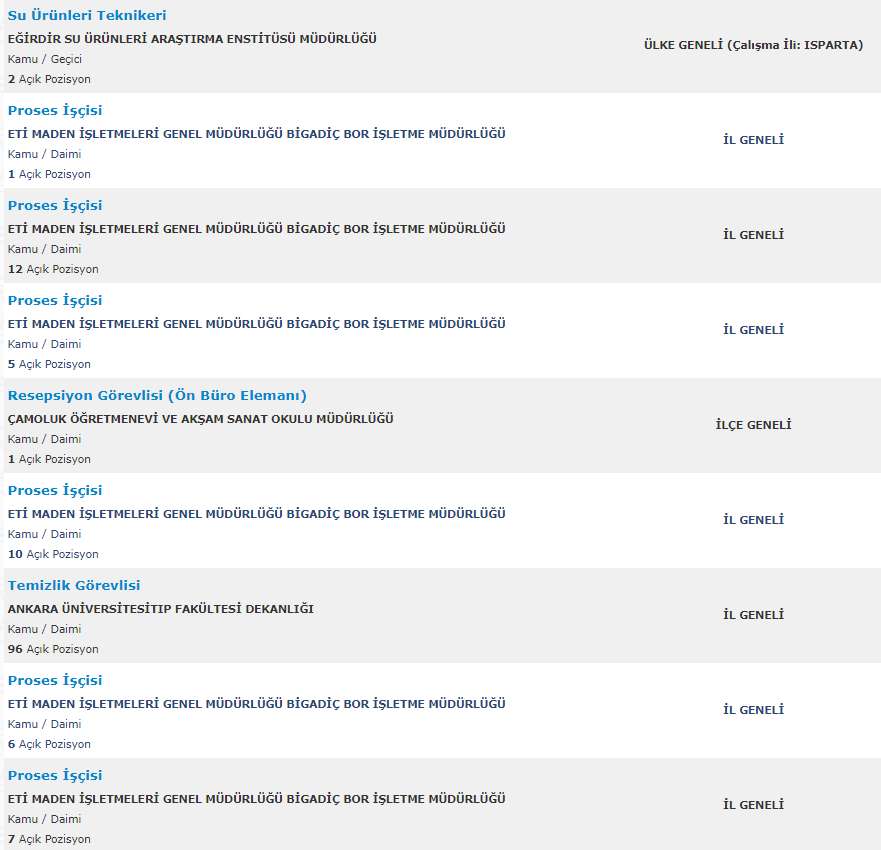Image resolution: width=881 pixels, height=850 pixels.
Task: Open the Su Ürünleri Teknikeri job listing
Action: (x=87, y=15)
